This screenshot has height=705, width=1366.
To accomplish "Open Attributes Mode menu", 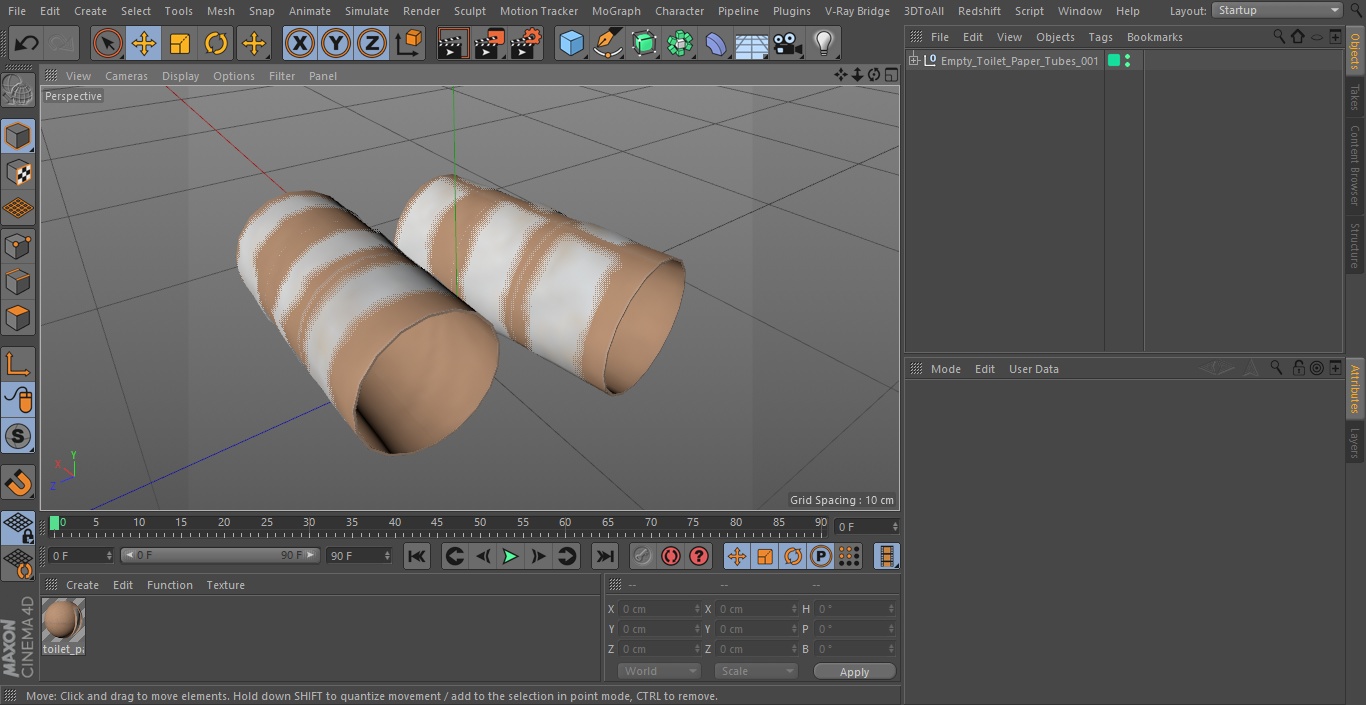I will (x=945, y=369).
